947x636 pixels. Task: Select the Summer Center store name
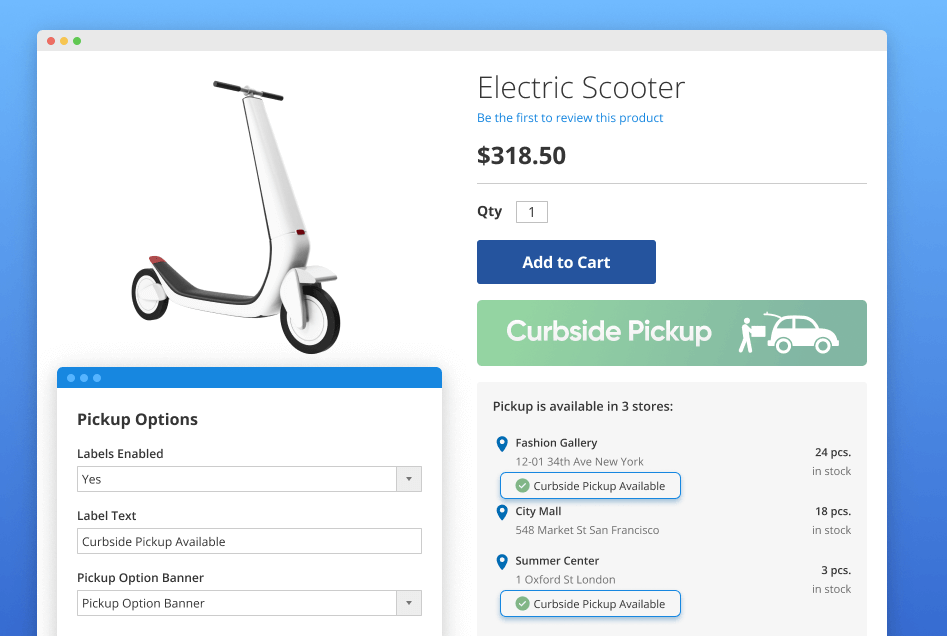tap(557, 561)
